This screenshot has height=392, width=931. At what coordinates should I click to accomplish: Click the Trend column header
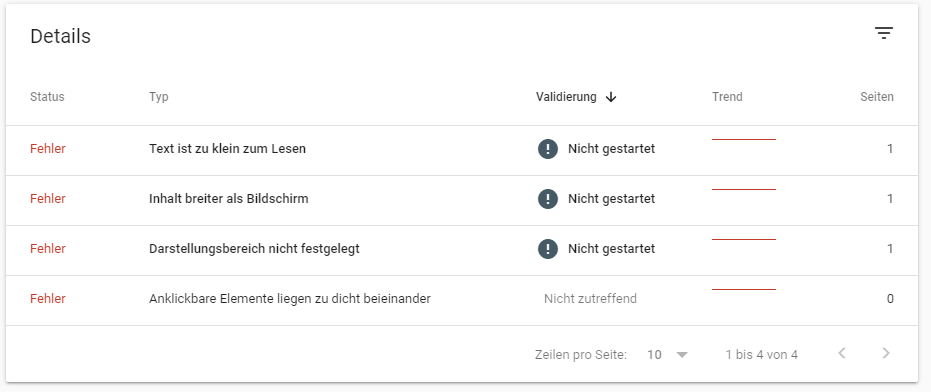click(727, 97)
